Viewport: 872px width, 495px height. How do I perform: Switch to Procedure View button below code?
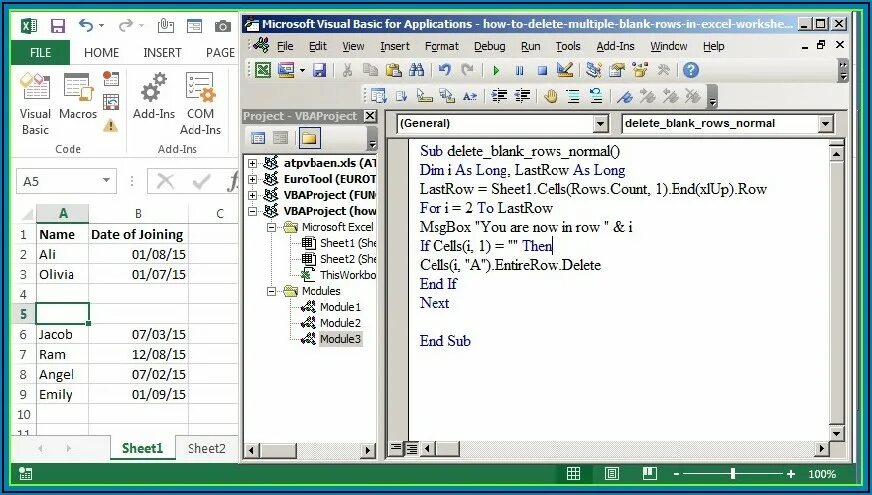[395, 448]
